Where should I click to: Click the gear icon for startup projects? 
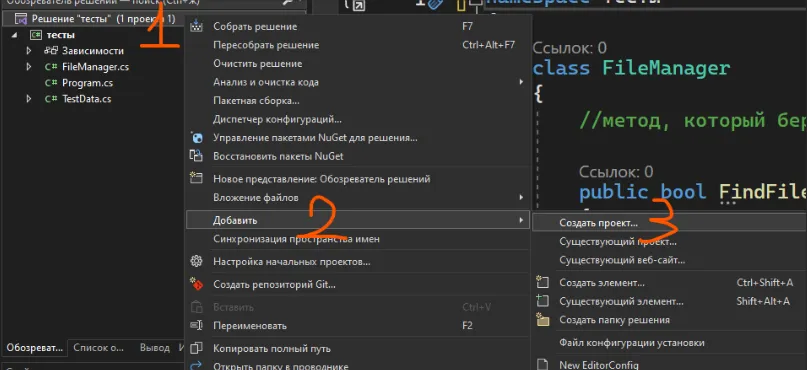coord(196,261)
